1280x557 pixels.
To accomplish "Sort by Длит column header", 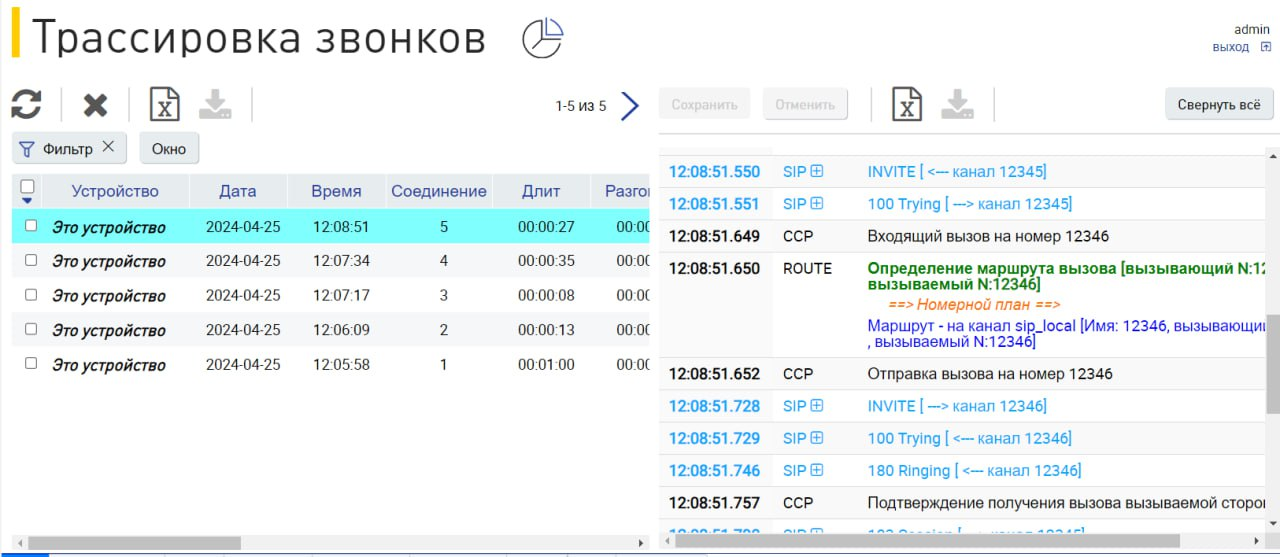I will pyautogui.click(x=541, y=191).
